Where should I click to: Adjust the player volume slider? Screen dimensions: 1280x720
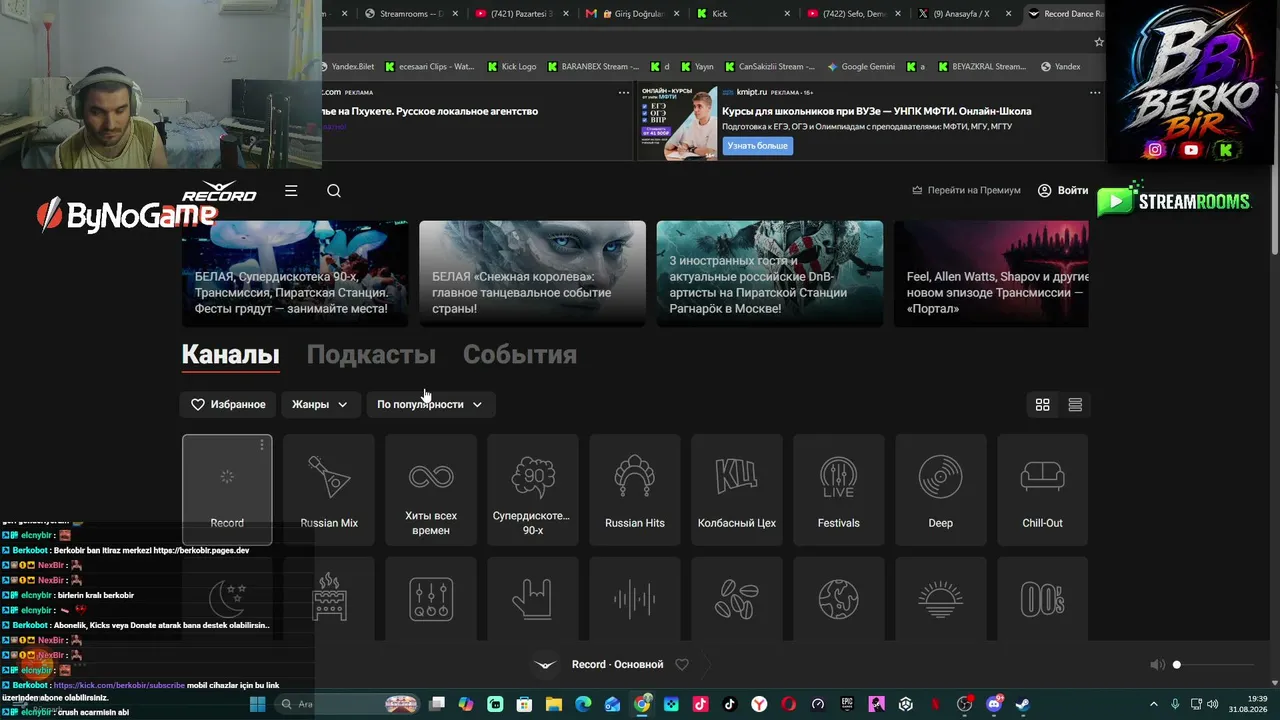point(1214,665)
